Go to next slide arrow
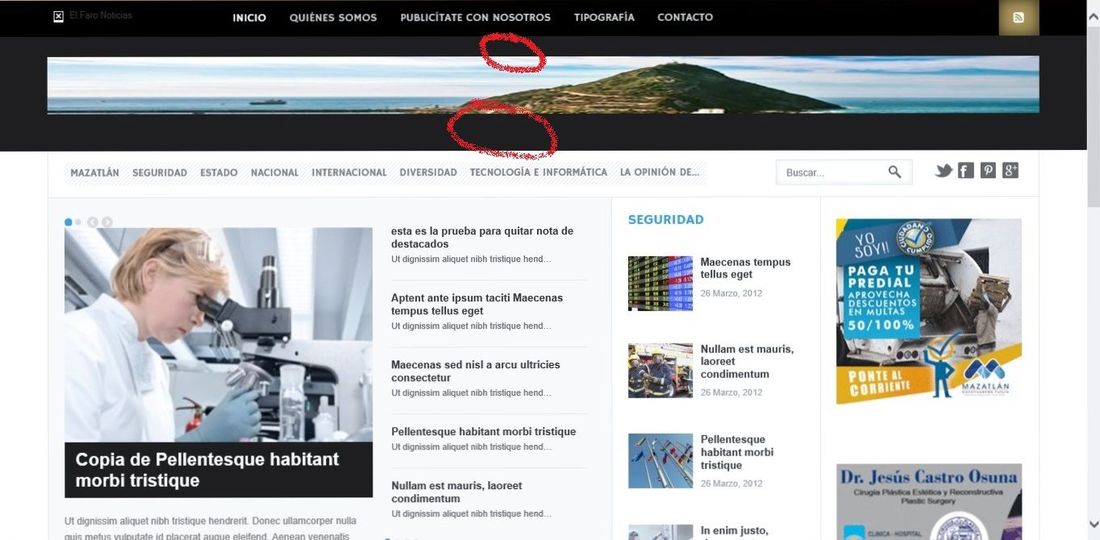The image size is (1100, 540). click(x=107, y=222)
